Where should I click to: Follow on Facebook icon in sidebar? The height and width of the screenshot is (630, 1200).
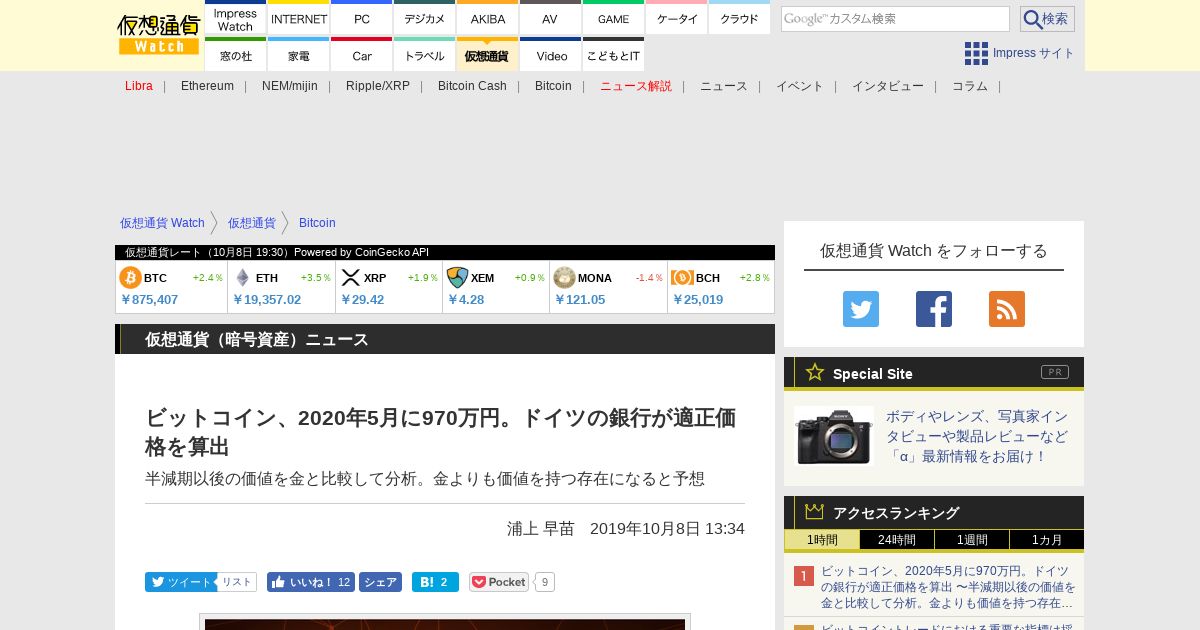934,309
